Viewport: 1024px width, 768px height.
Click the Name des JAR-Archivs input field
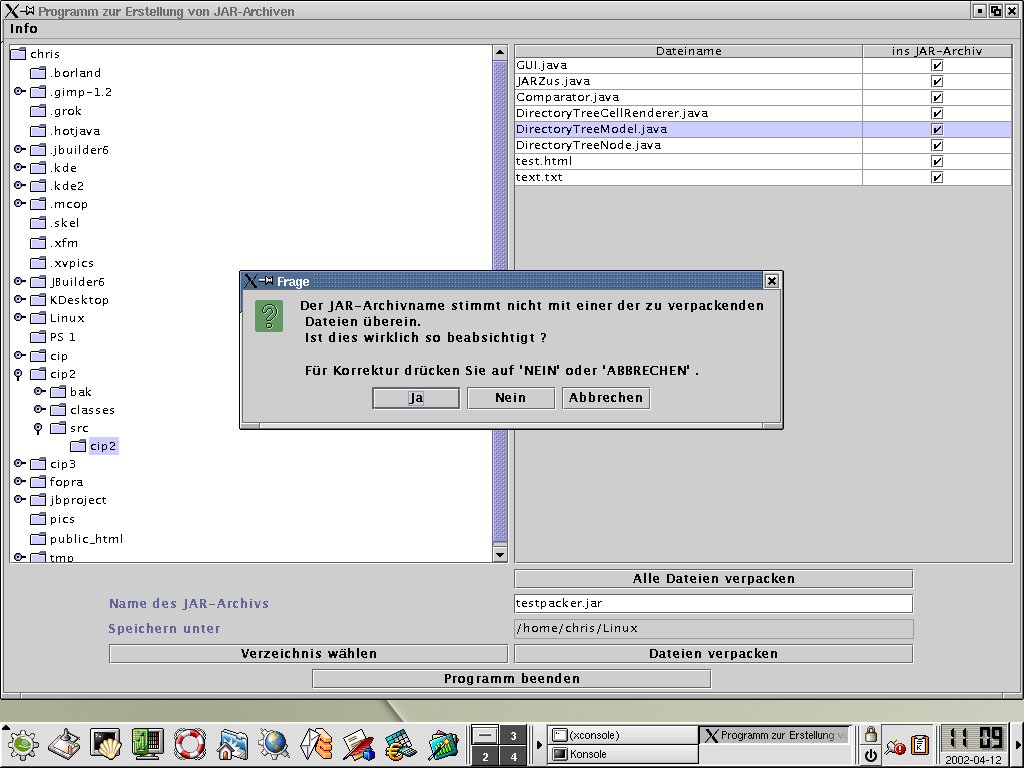[x=714, y=603]
